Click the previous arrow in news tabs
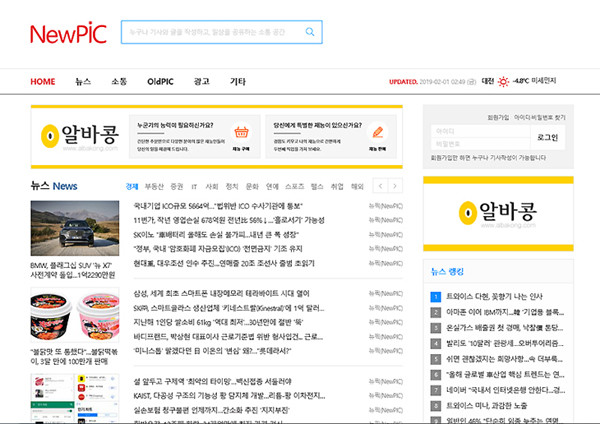 [380, 186]
